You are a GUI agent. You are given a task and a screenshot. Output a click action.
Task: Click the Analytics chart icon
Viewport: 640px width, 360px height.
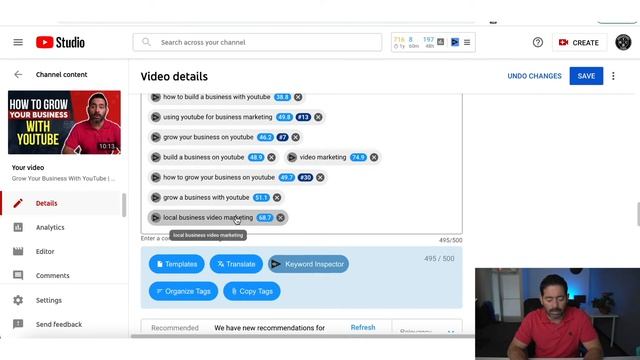[18, 227]
